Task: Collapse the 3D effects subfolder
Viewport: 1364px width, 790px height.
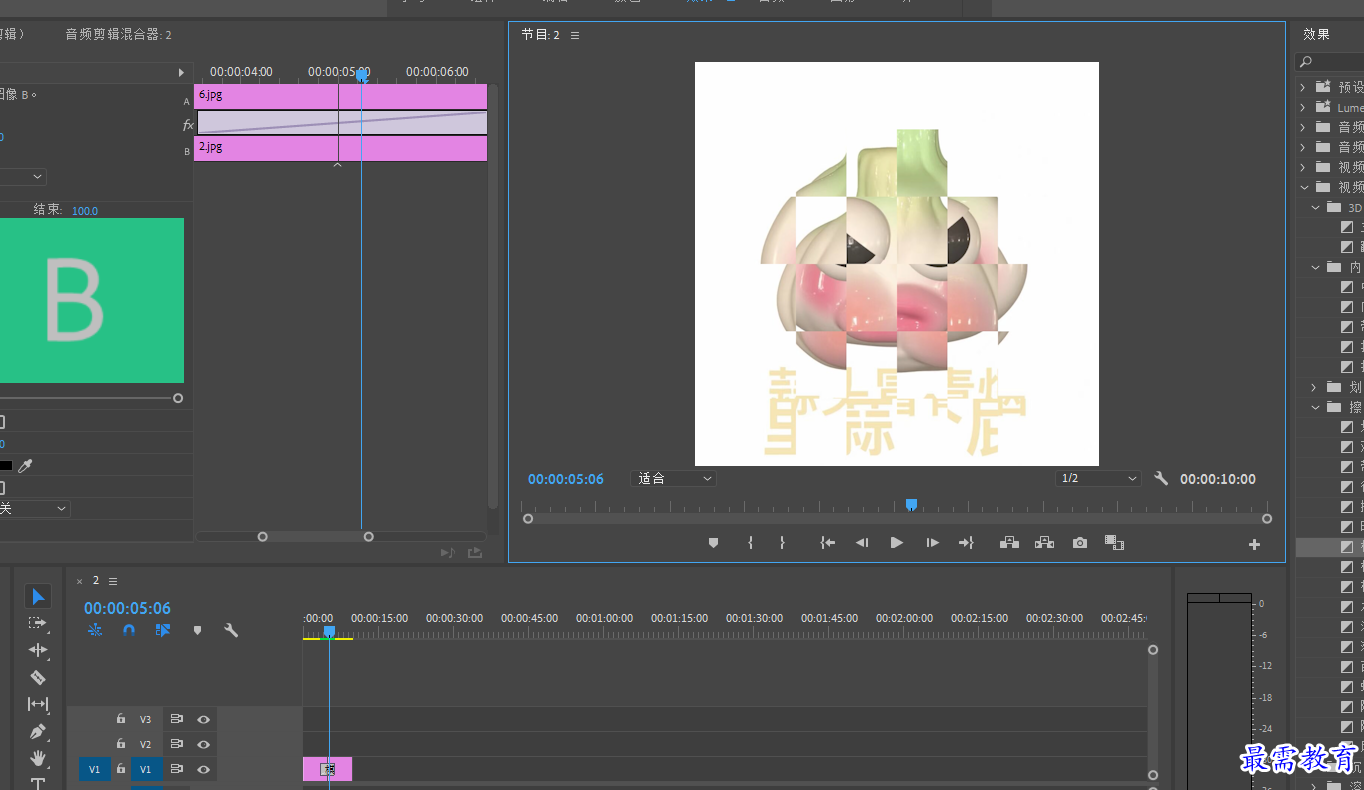Action: pyautogui.click(x=1315, y=208)
